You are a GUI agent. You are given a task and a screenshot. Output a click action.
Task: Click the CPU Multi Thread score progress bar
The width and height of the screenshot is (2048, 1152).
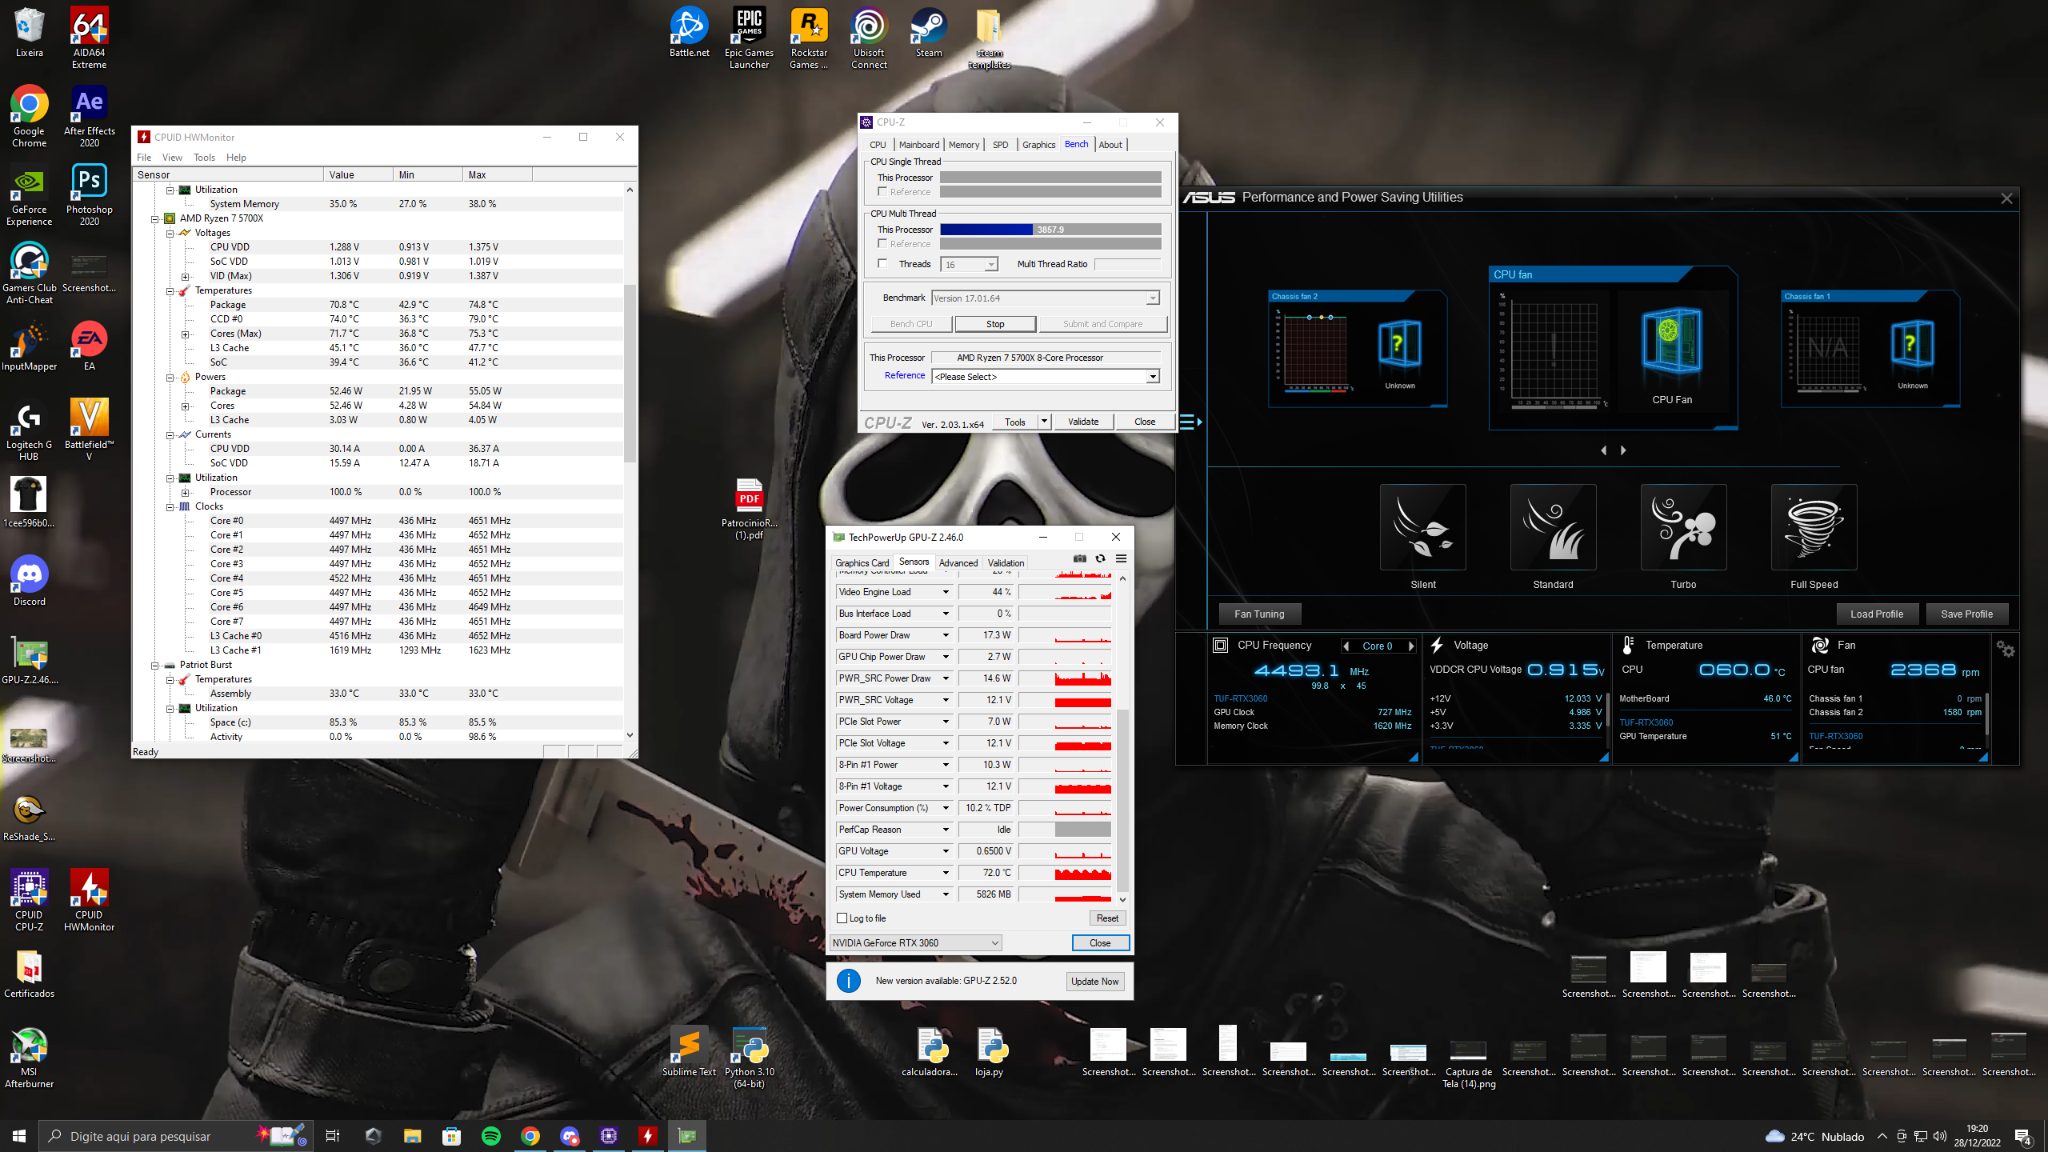click(1050, 229)
